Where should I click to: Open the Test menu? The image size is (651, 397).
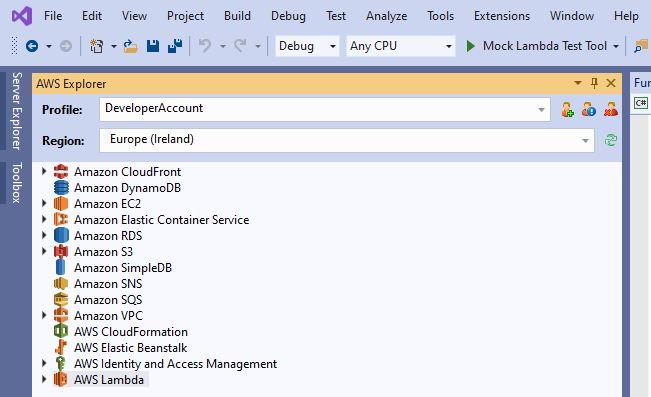click(335, 16)
